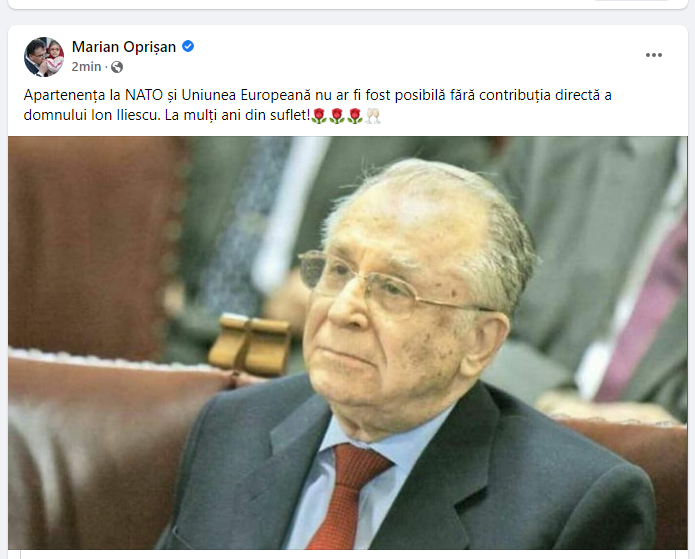Click the wooden object on the bench
The height and width of the screenshot is (559, 695).
point(249,344)
